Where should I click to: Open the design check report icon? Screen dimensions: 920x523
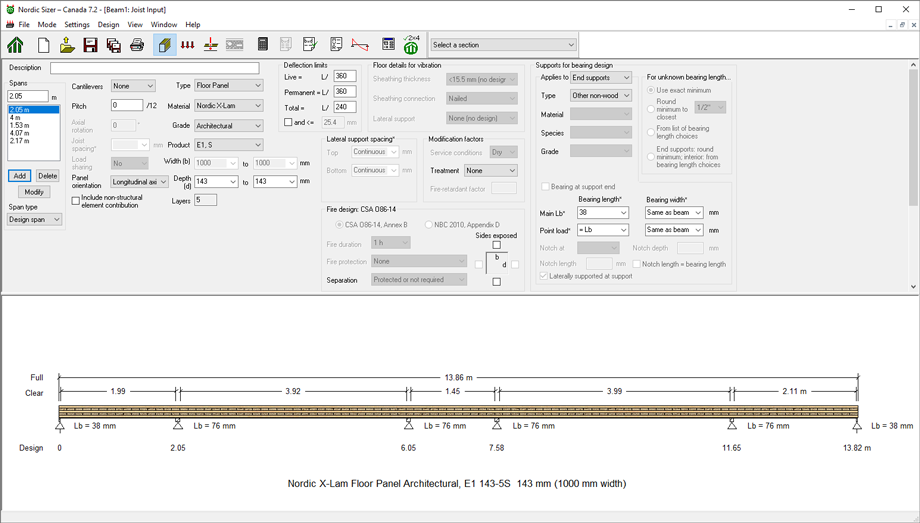click(x=310, y=45)
